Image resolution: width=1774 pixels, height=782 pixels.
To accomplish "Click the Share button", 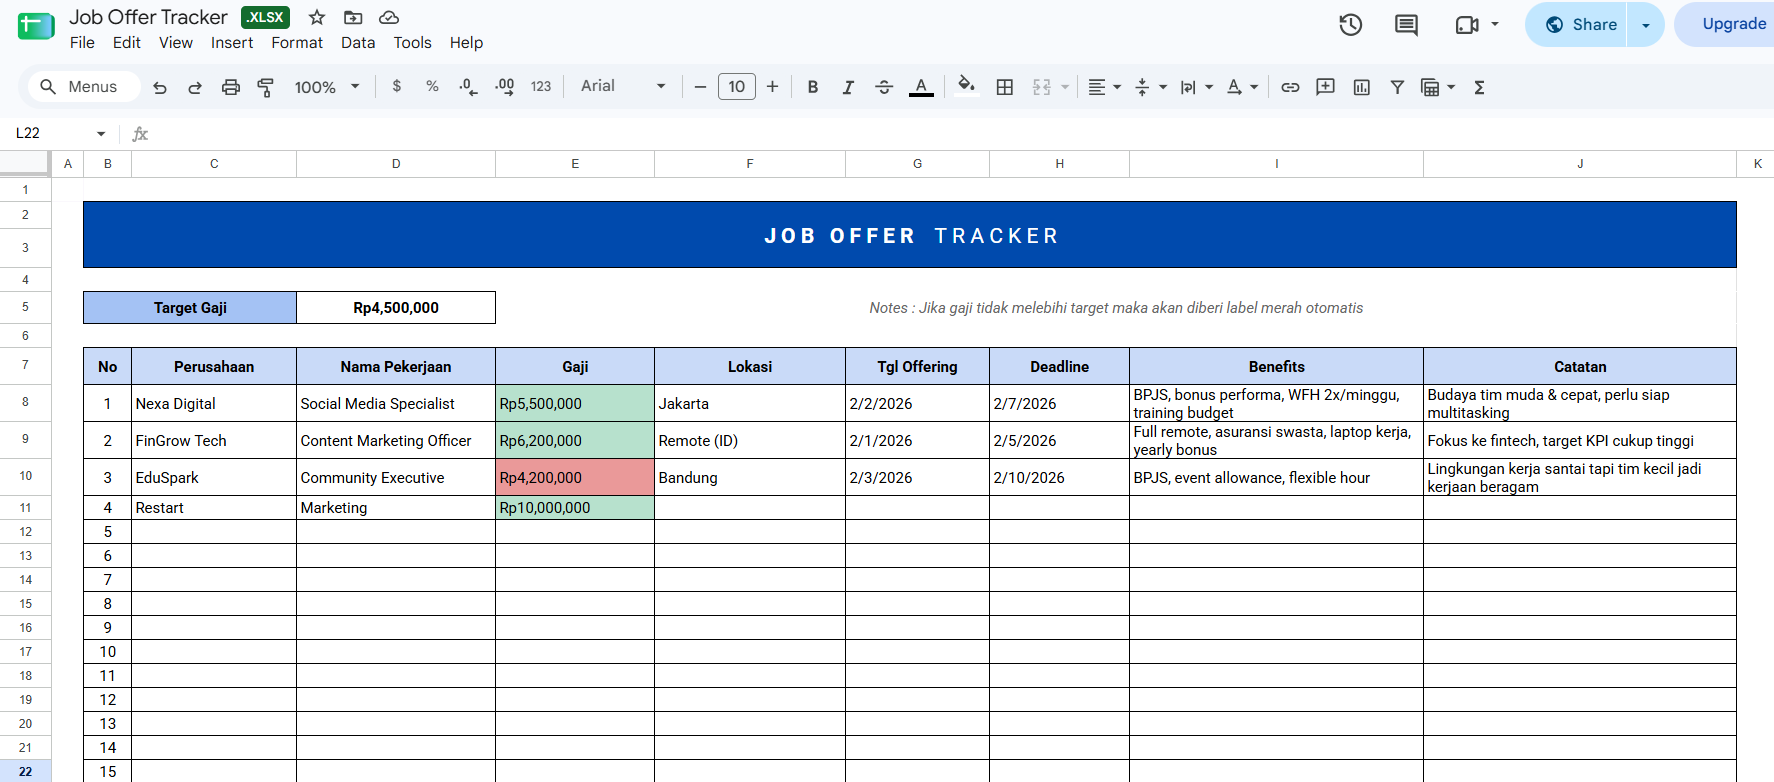I will click(x=1577, y=25).
